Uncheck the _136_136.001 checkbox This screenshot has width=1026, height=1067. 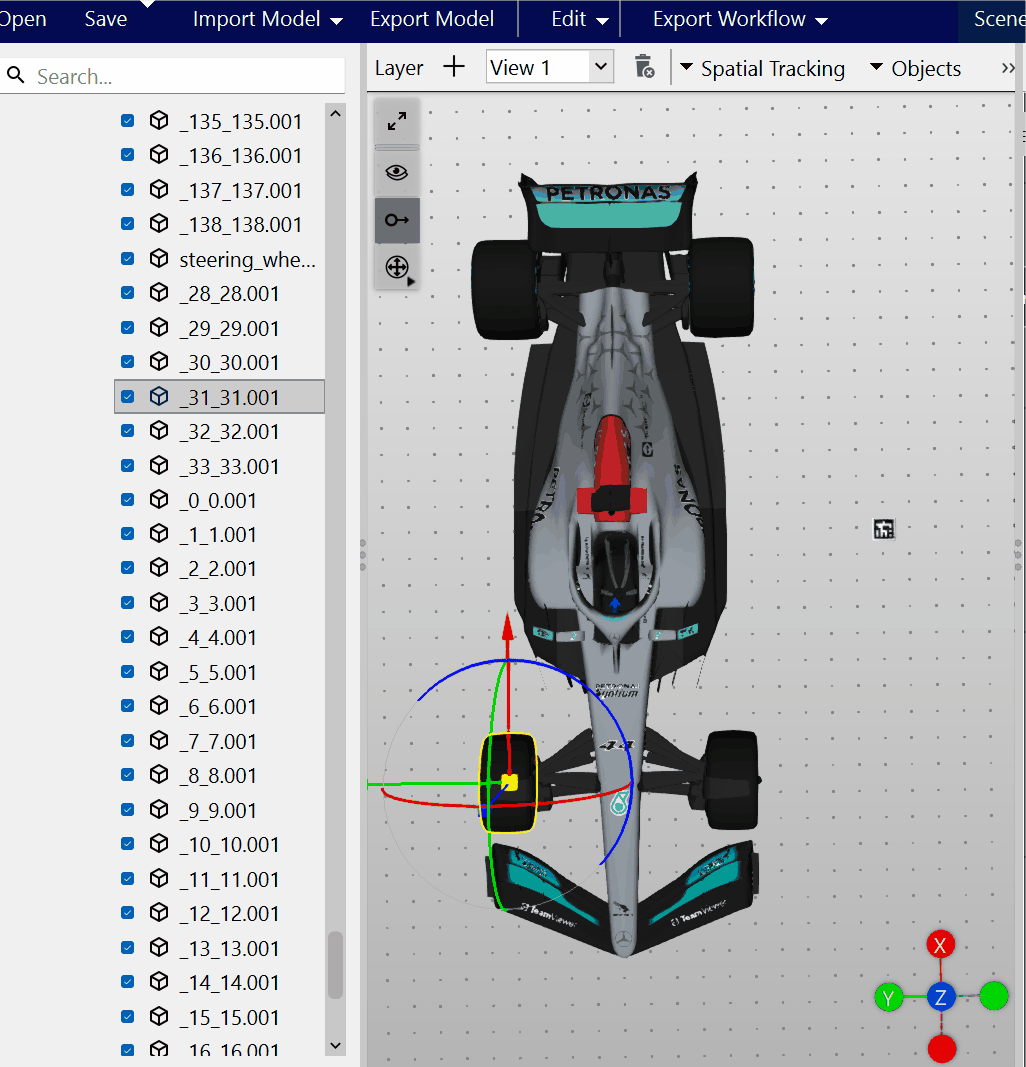[127, 154]
